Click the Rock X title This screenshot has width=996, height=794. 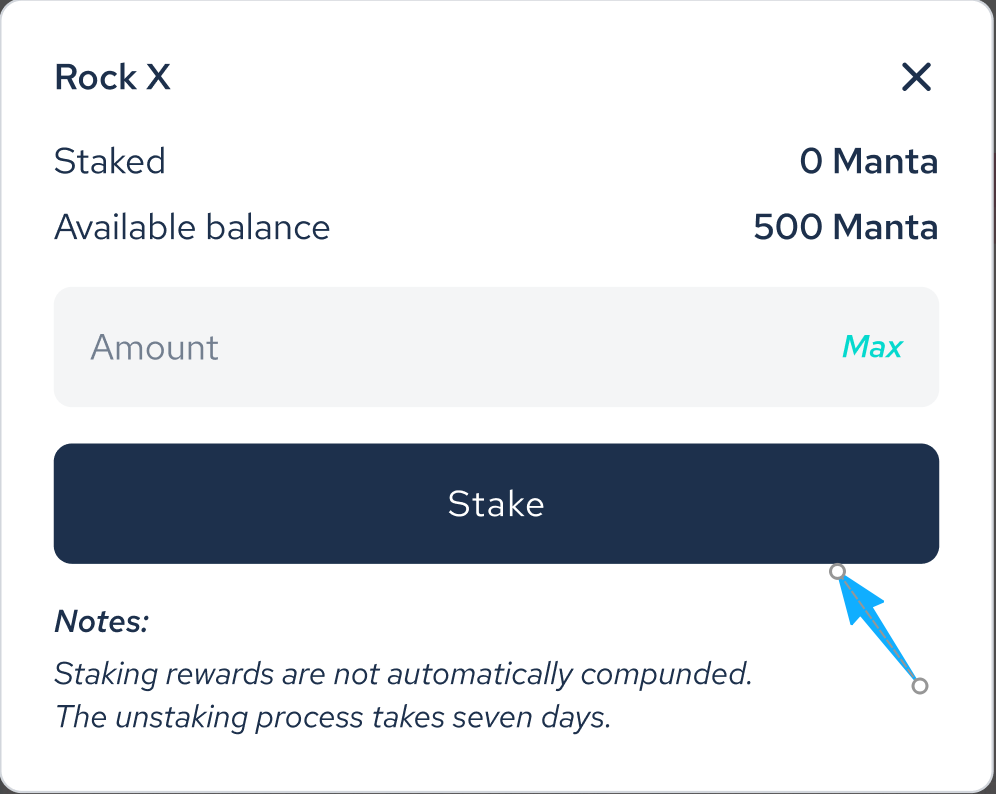tap(112, 77)
